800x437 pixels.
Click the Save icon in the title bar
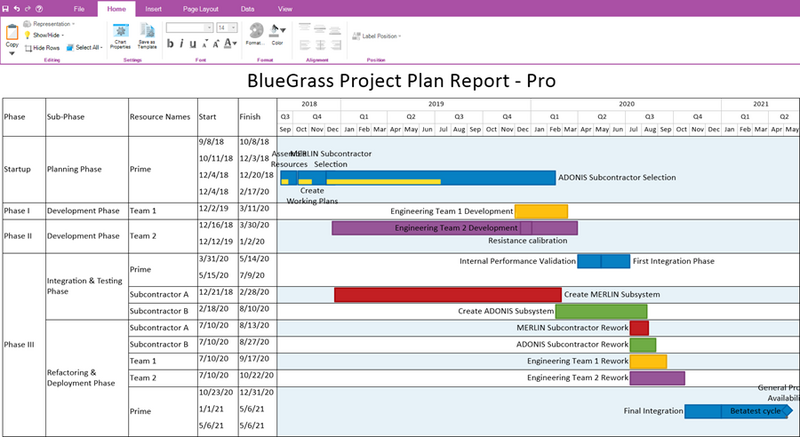[x=6, y=9]
